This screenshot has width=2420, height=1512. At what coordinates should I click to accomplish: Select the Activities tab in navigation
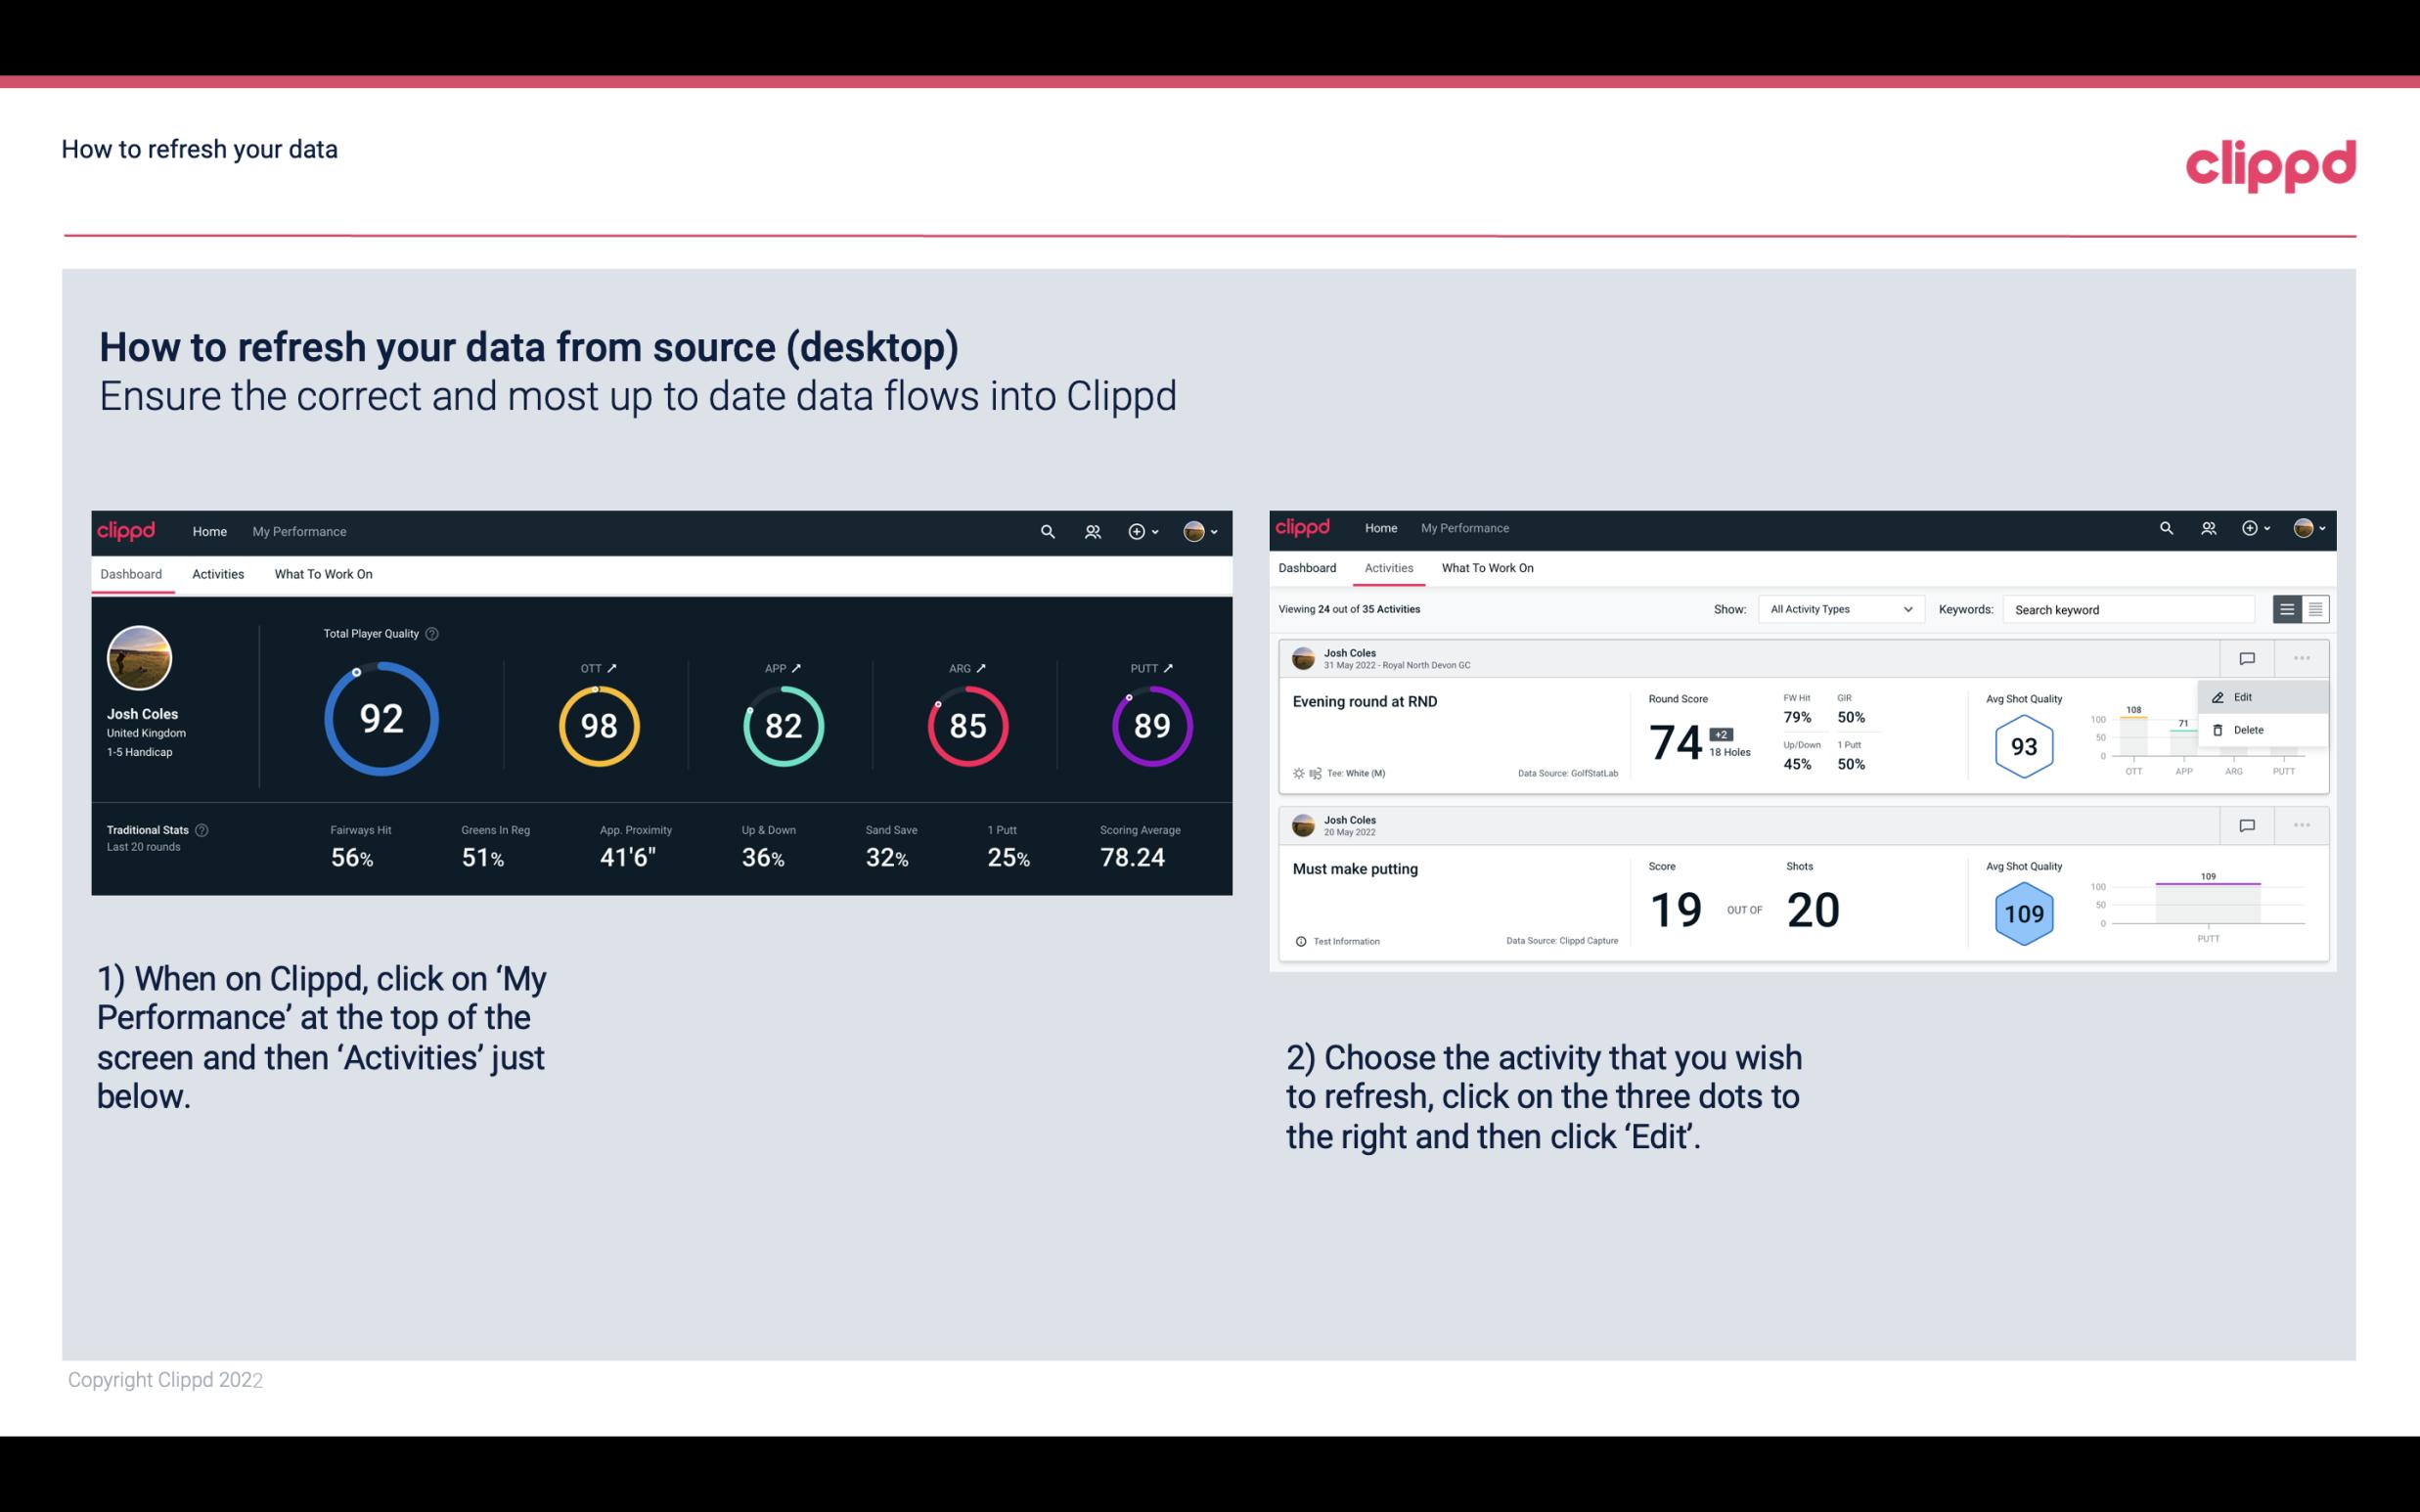(x=216, y=573)
